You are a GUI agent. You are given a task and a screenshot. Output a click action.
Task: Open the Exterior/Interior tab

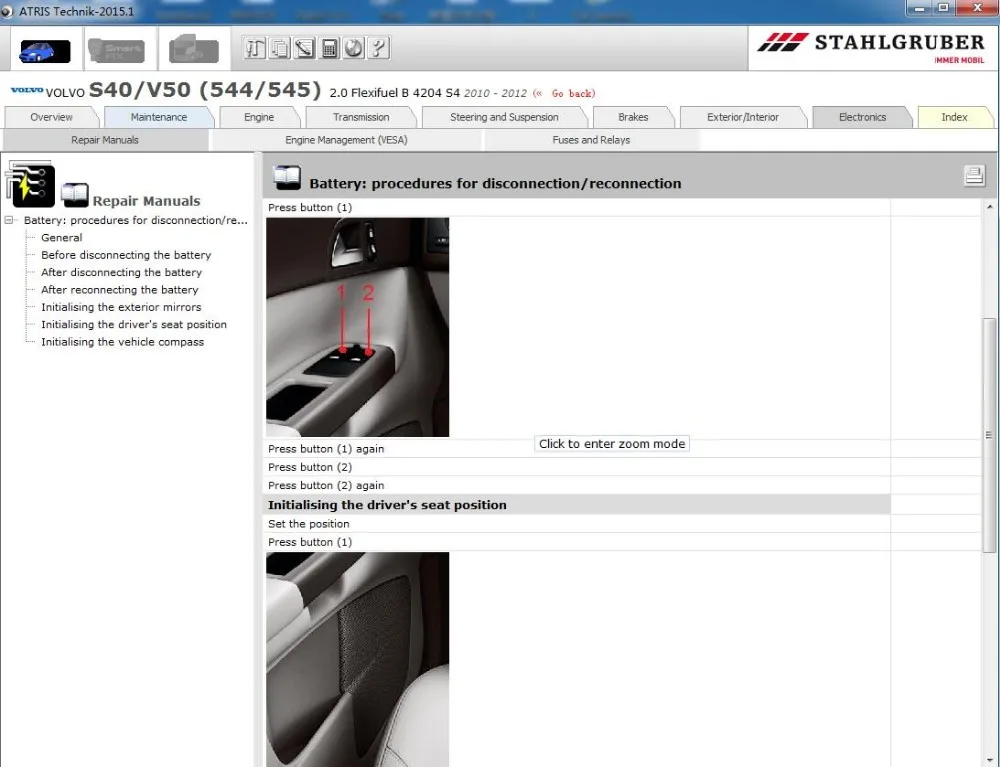[743, 117]
